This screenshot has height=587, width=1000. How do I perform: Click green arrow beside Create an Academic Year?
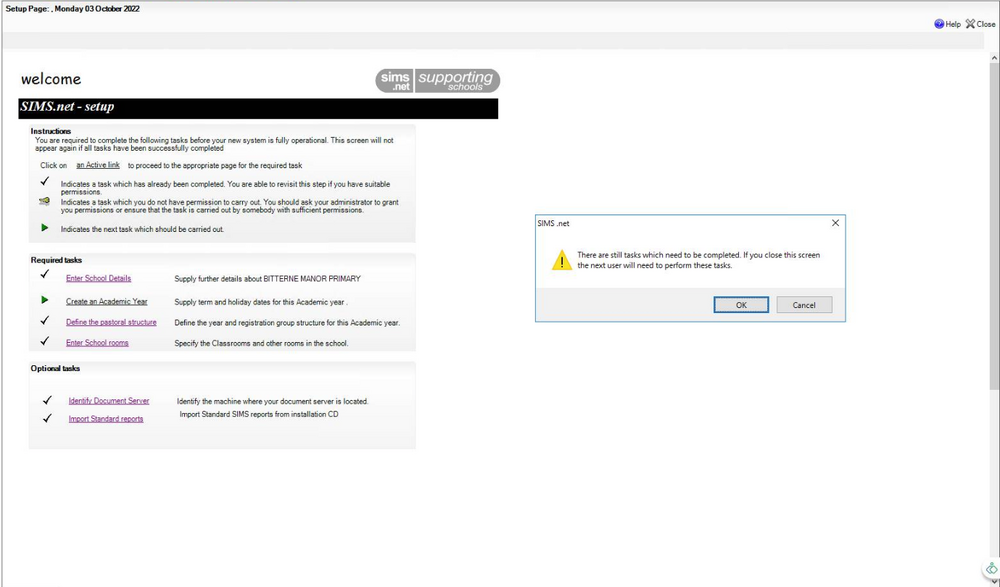(x=45, y=300)
